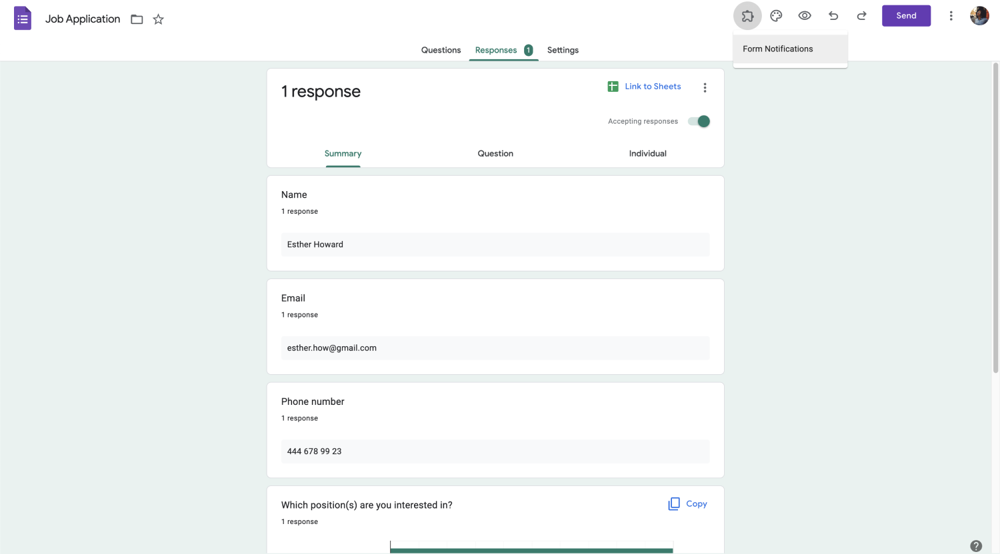Viewport: 1000px width, 554px height.
Task: Open the three-dot menu beside Send
Action: point(951,16)
